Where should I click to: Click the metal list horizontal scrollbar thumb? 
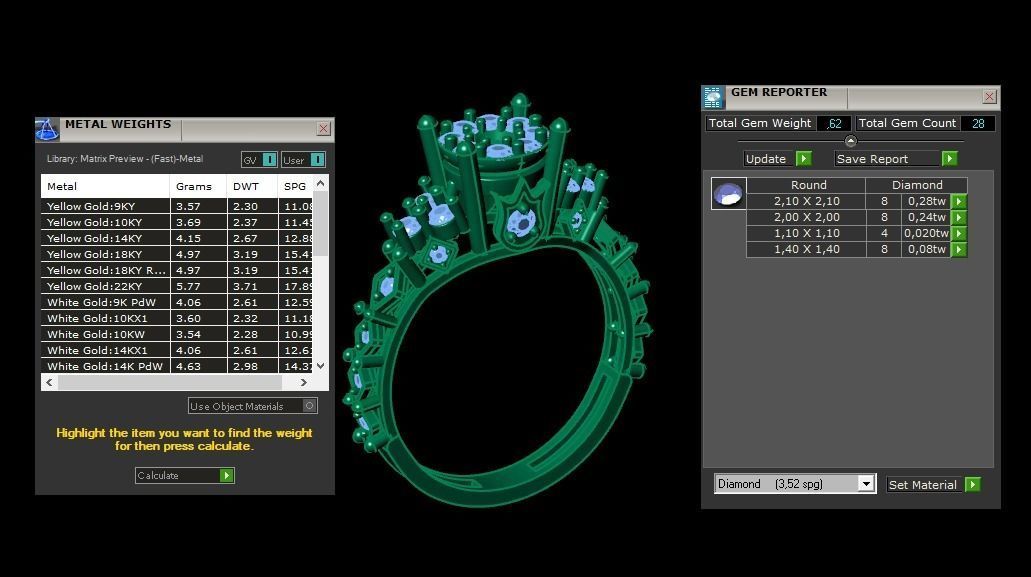[x=170, y=382]
